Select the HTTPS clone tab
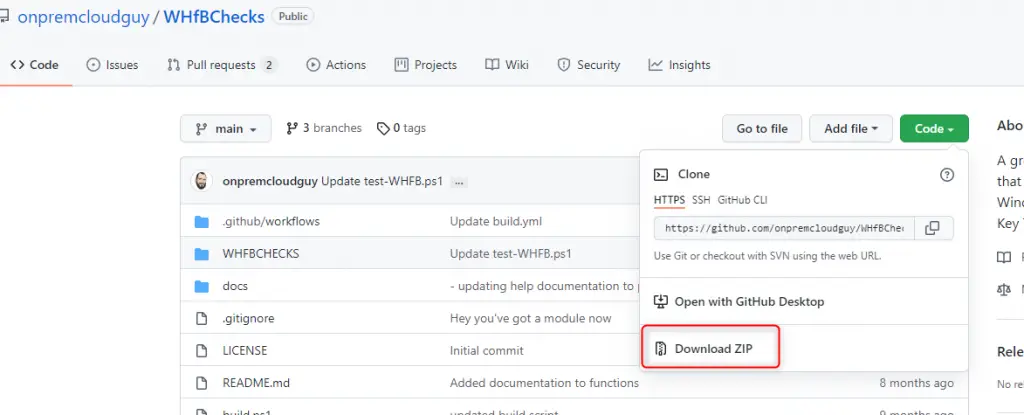This screenshot has height=415, width=1024. pyautogui.click(x=669, y=200)
